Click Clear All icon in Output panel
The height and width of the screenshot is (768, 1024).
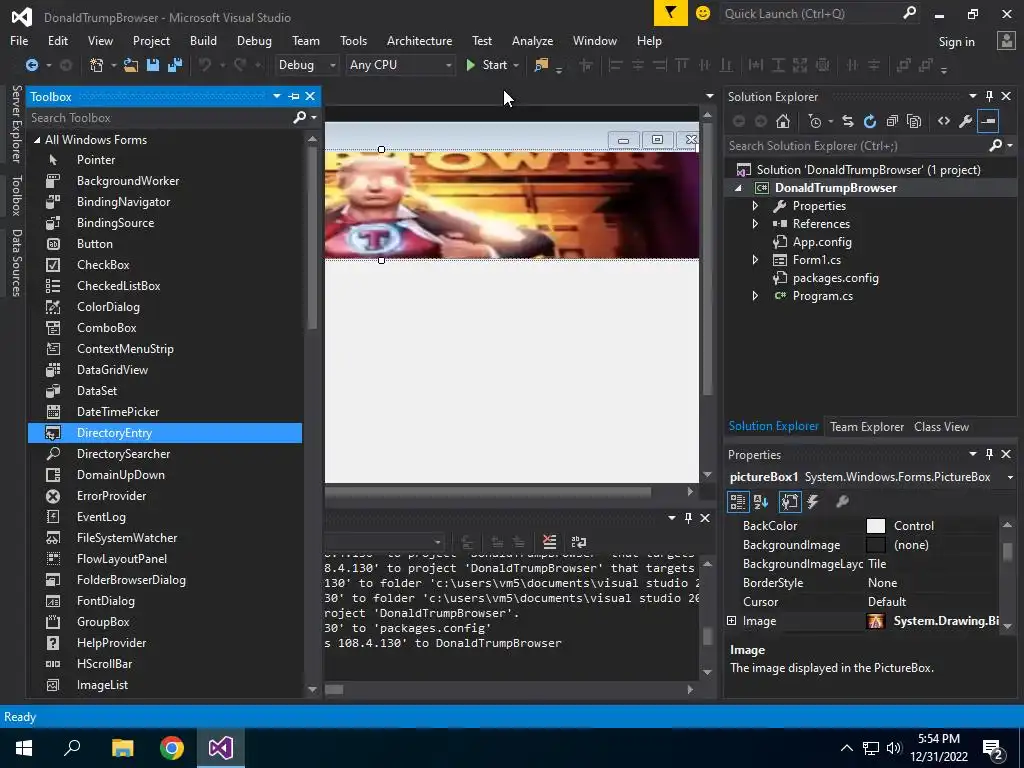[549, 542]
